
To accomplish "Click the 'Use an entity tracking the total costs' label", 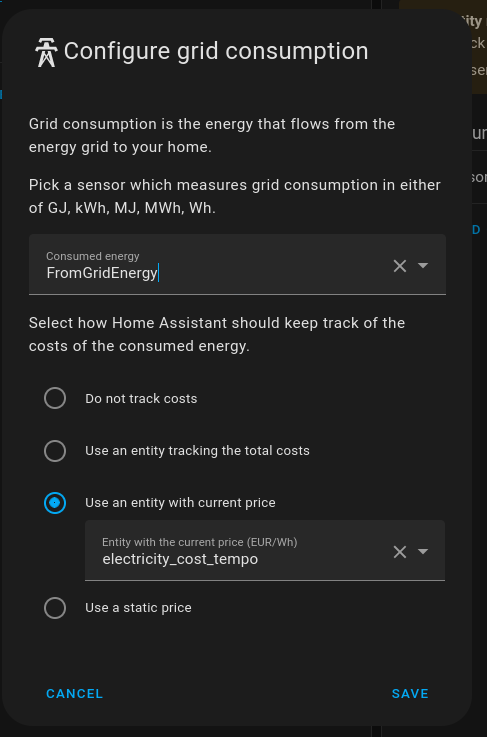I will point(197,451).
